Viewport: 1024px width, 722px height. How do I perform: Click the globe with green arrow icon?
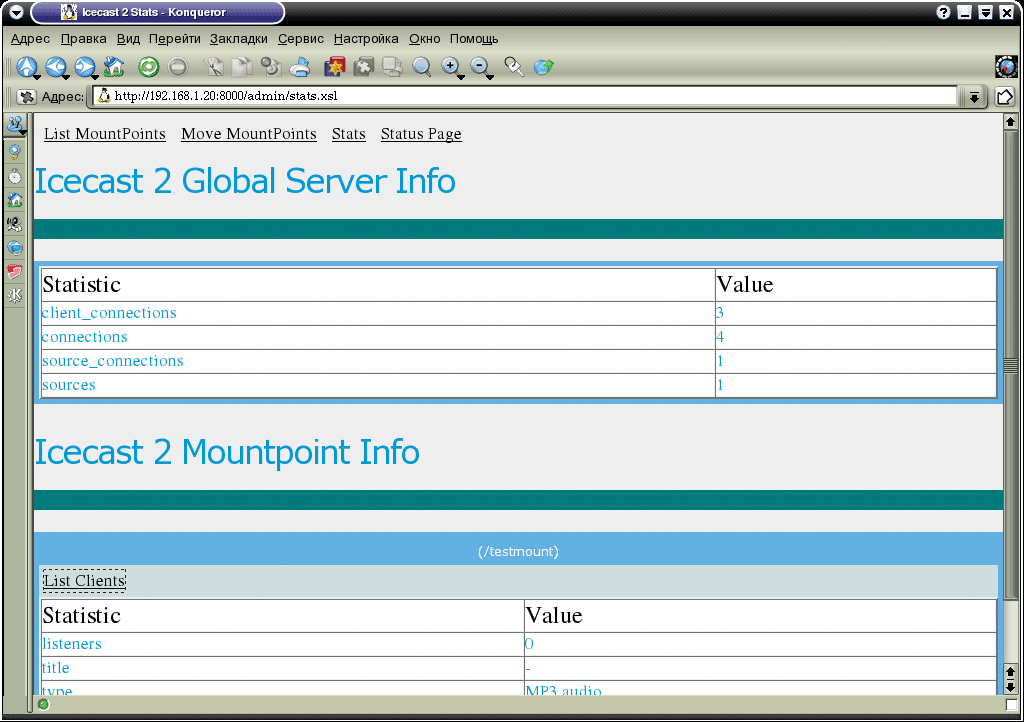click(543, 67)
